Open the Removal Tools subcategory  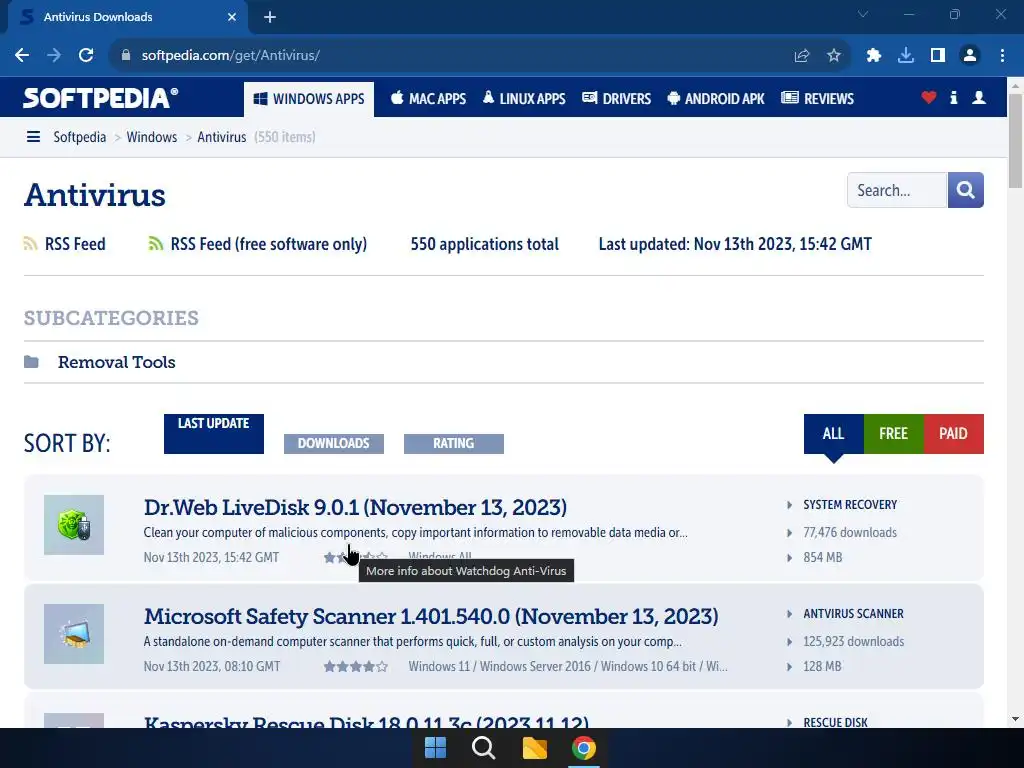click(x=116, y=362)
